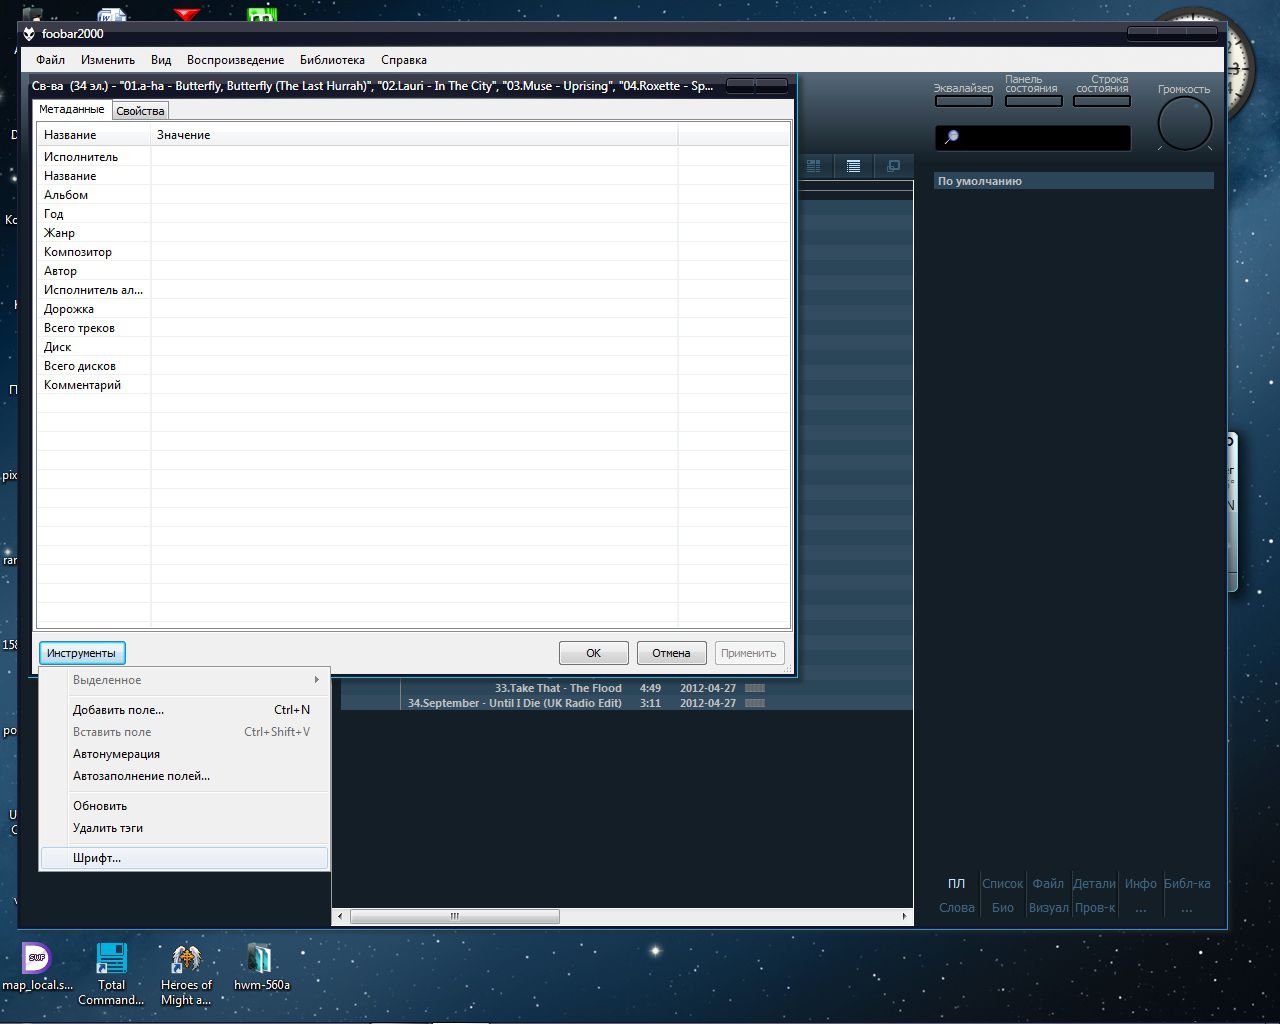Select the Жанр field row
Viewport: 1280px width, 1024px height.
[413, 233]
